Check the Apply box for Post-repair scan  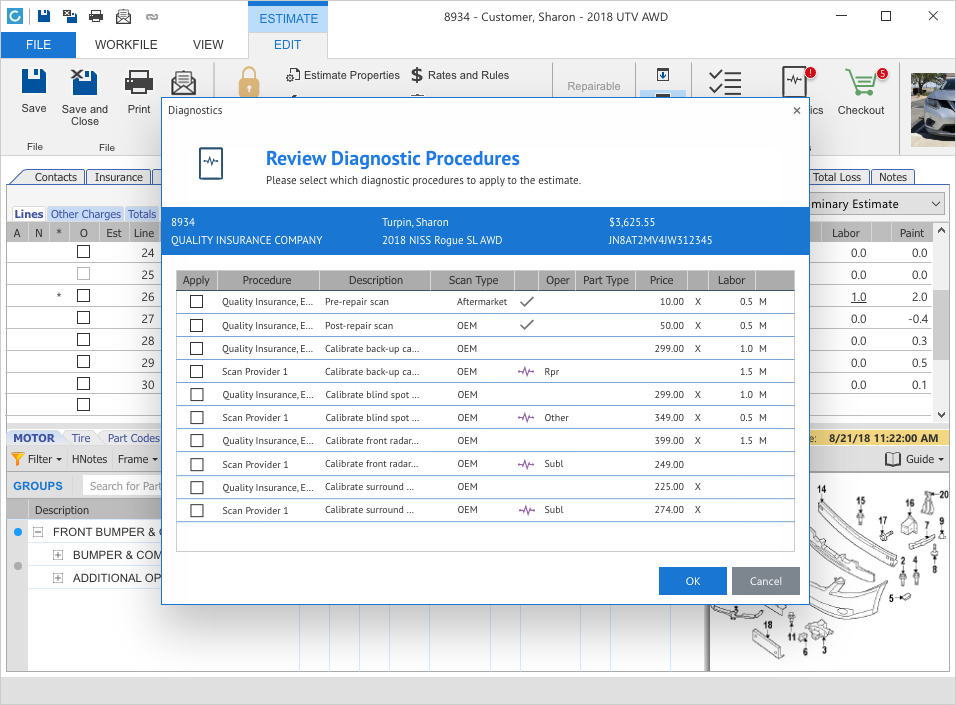click(197, 325)
